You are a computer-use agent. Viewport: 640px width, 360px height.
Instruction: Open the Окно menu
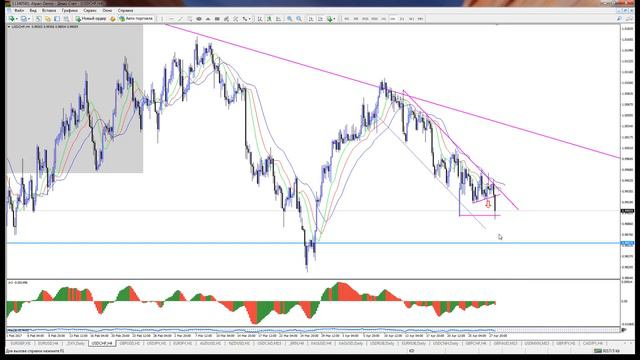pos(107,10)
